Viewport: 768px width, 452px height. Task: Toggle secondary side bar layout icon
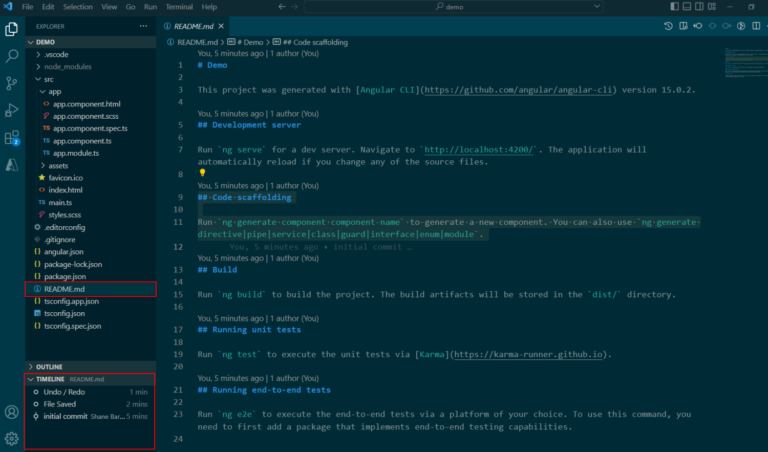point(699,7)
